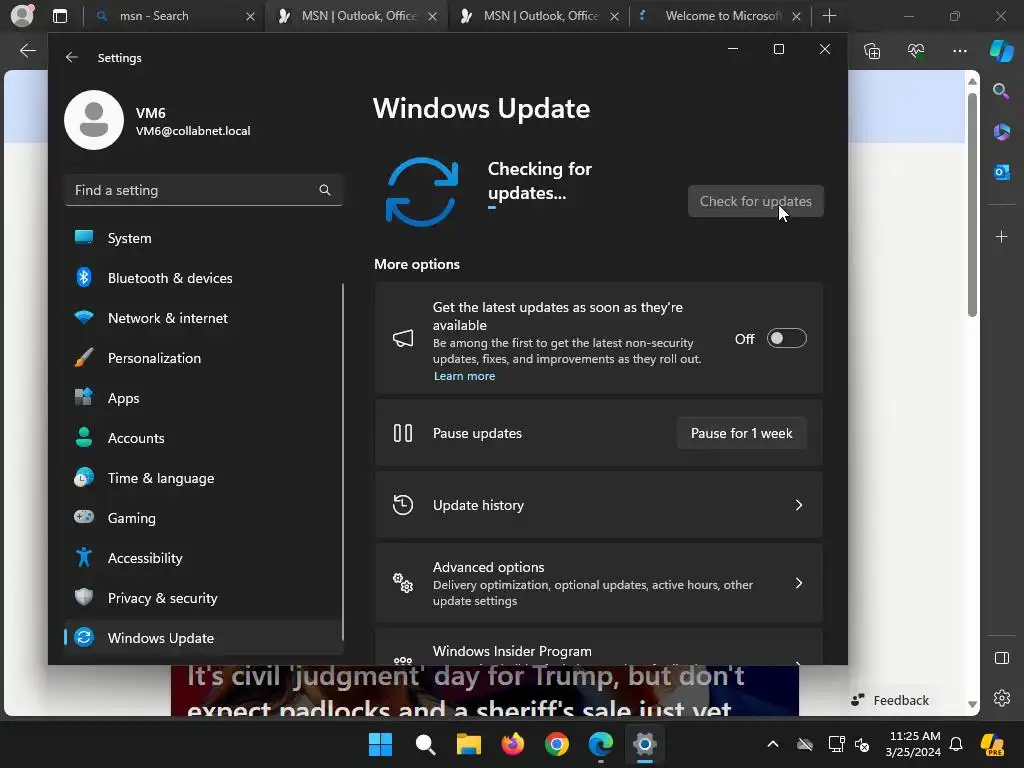Open Personalization settings
Viewport: 1024px width, 768px height.
pyautogui.click(x=203, y=358)
